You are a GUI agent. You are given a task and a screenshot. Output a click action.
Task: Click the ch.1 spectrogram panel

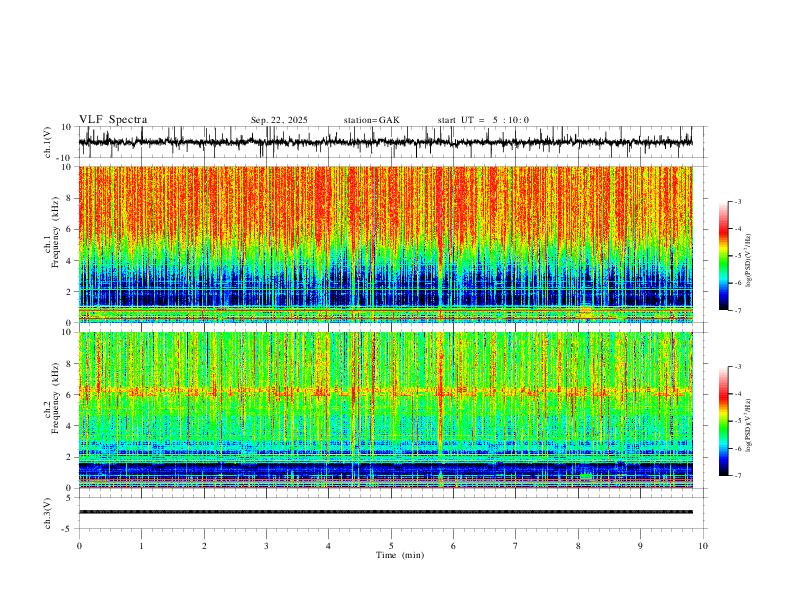pyautogui.click(x=385, y=244)
